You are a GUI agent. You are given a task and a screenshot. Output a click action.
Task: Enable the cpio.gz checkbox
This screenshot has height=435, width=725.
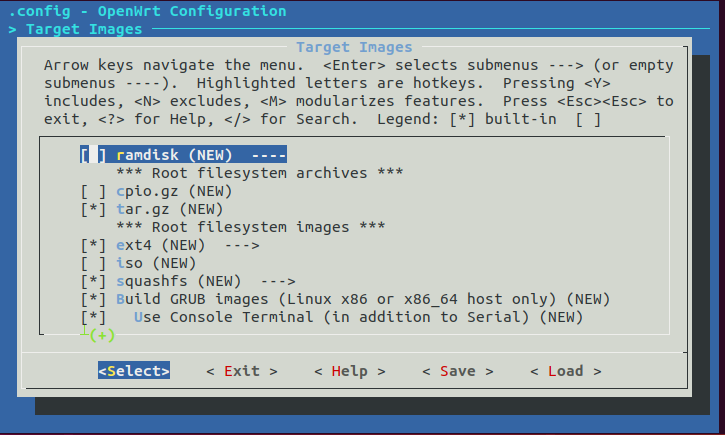click(93, 191)
